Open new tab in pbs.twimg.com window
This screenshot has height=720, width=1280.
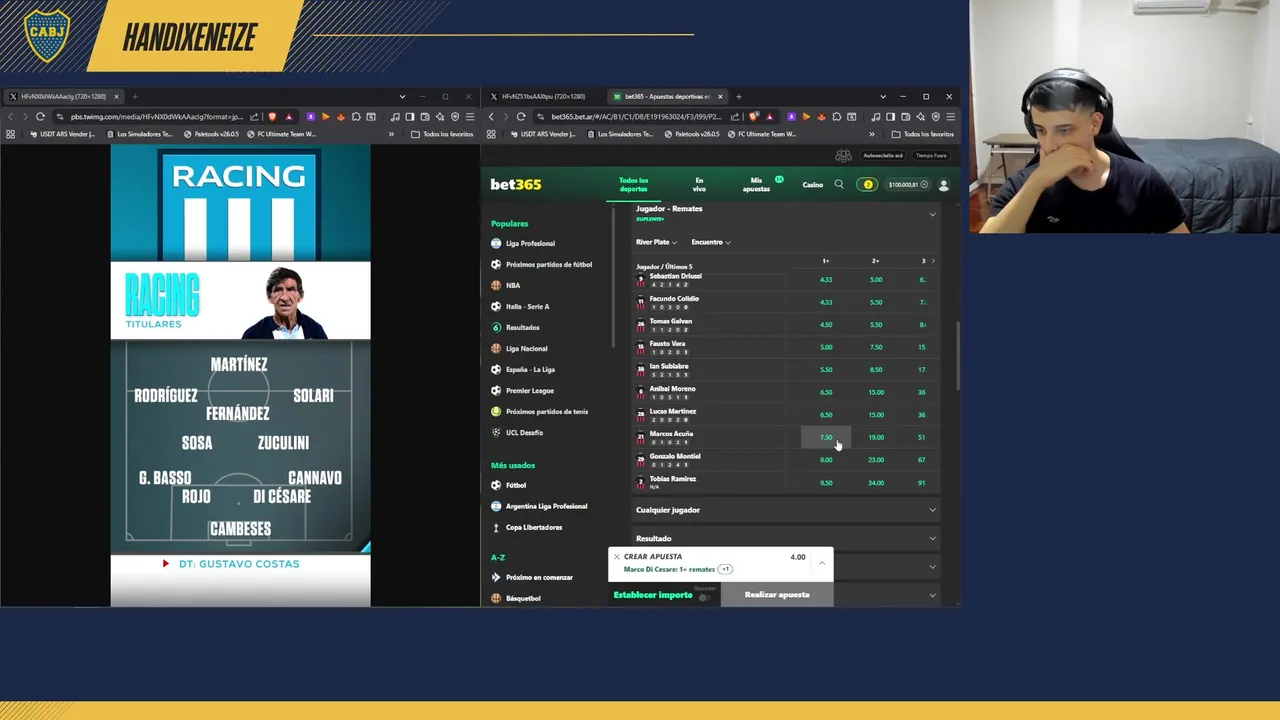click(x=135, y=97)
